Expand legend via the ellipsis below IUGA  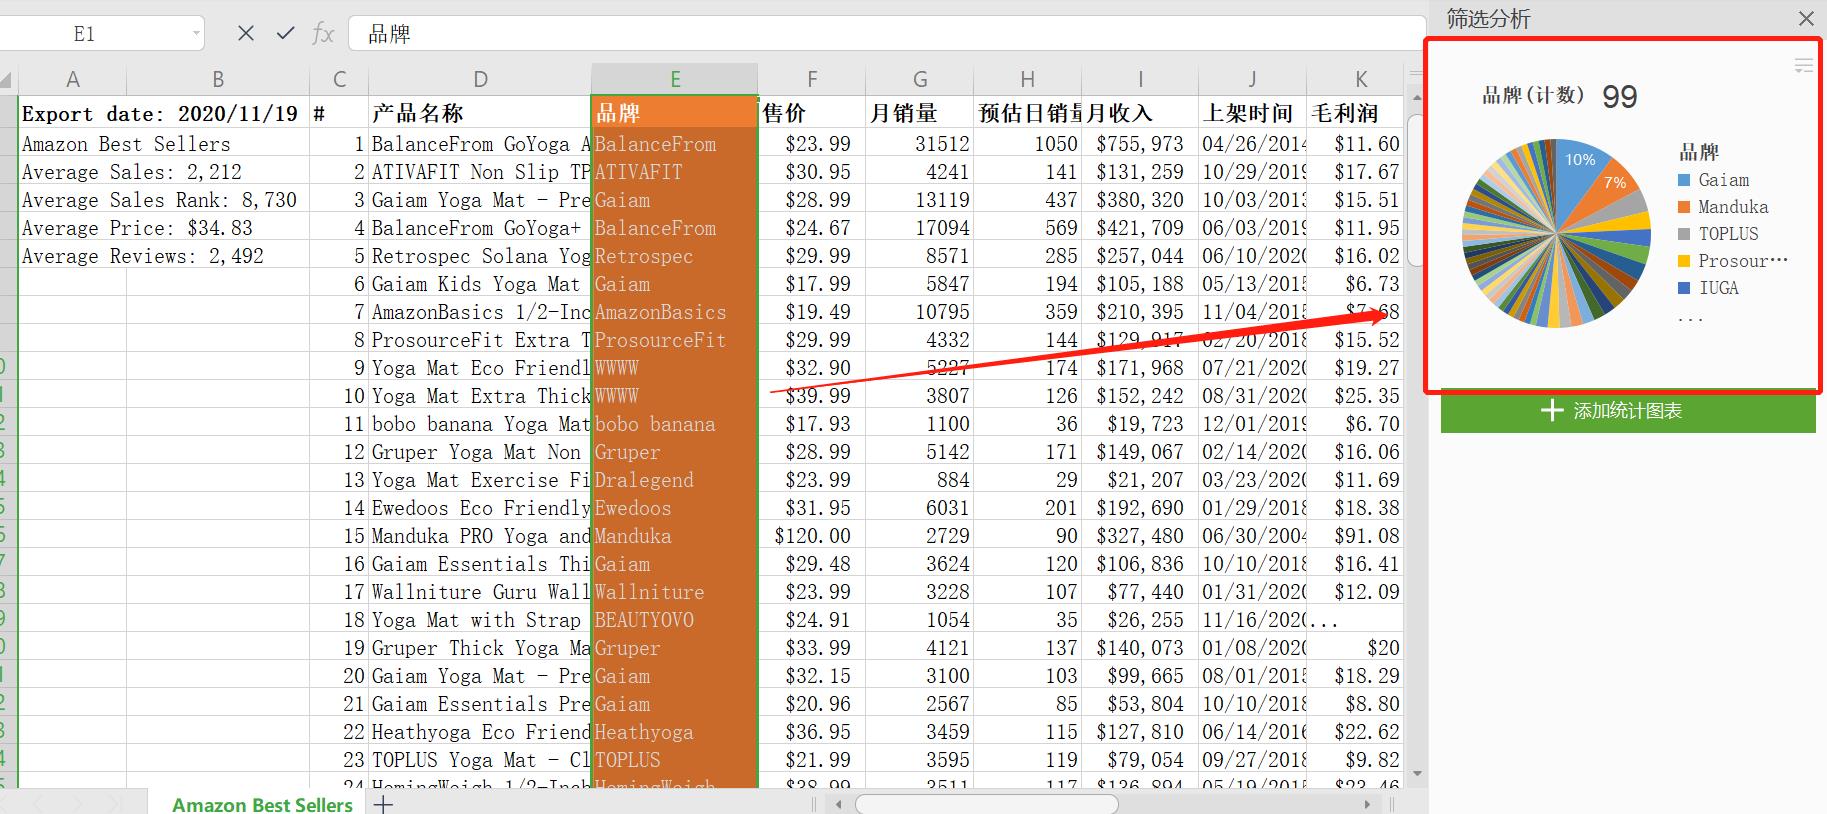pyautogui.click(x=1689, y=319)
